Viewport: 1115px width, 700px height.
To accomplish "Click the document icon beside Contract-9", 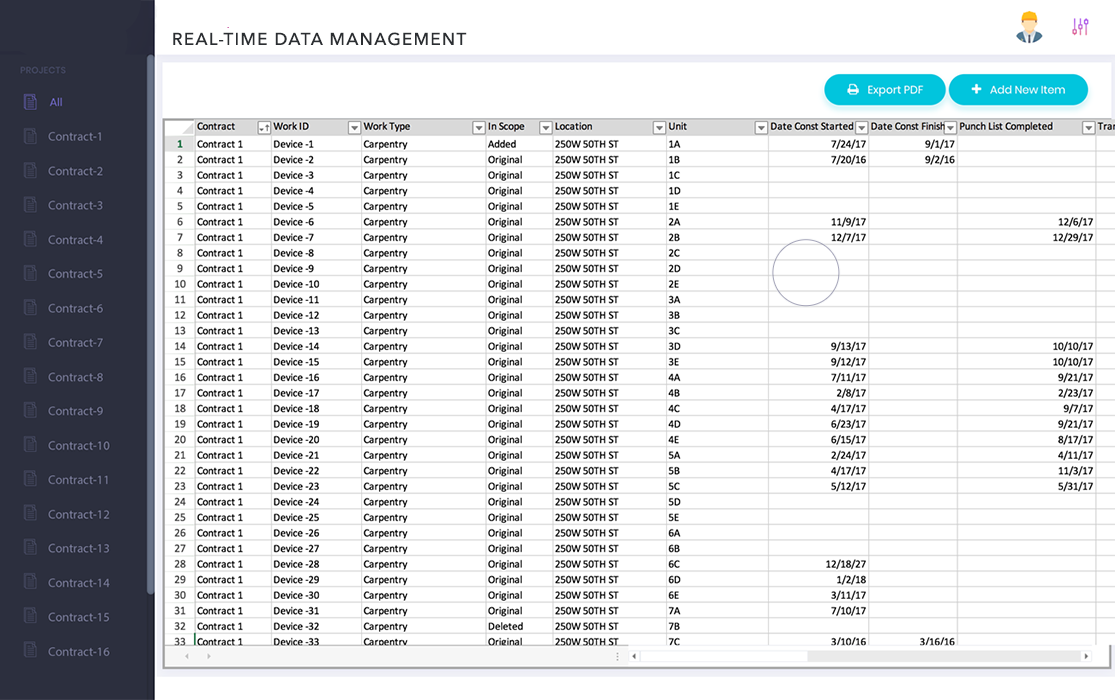I will pos(30,411).
